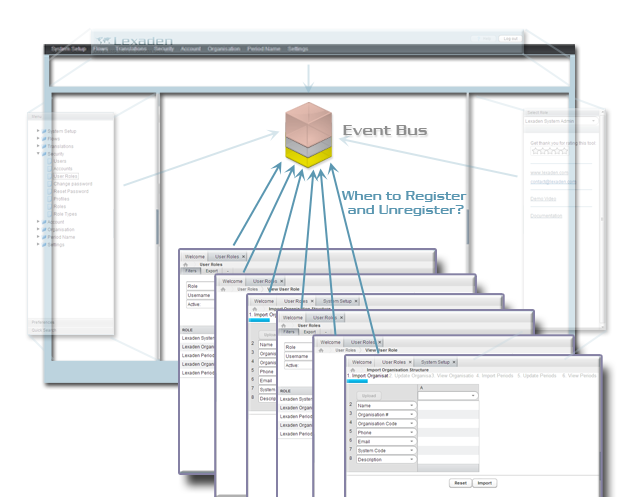The width and height of the screenshot is (628, 497).
Task: Expand the Translations tree node
Action: 38,146
